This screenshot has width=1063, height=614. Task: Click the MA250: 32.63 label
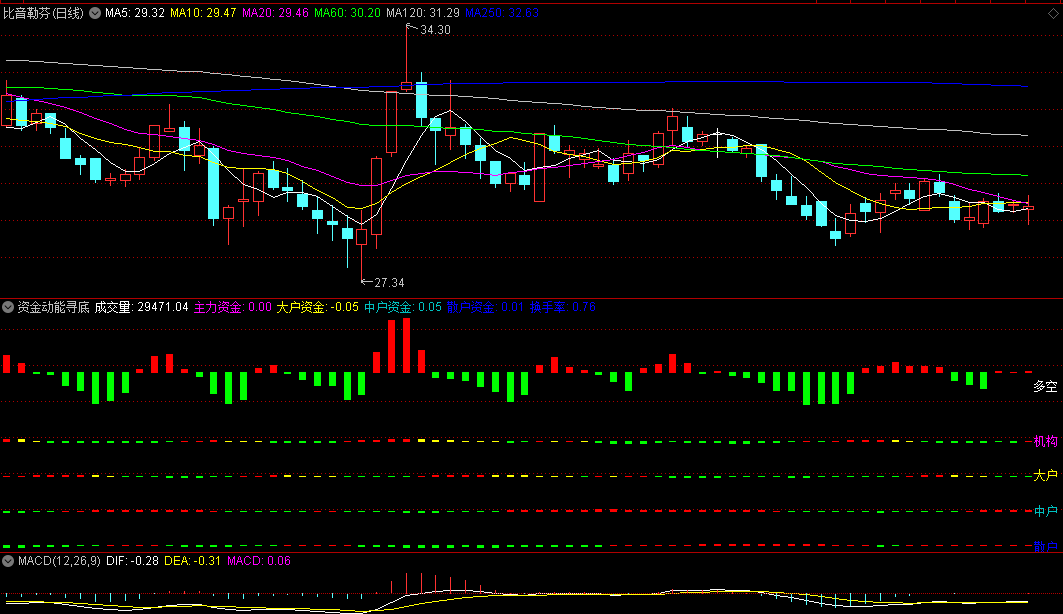pos(502,13)
